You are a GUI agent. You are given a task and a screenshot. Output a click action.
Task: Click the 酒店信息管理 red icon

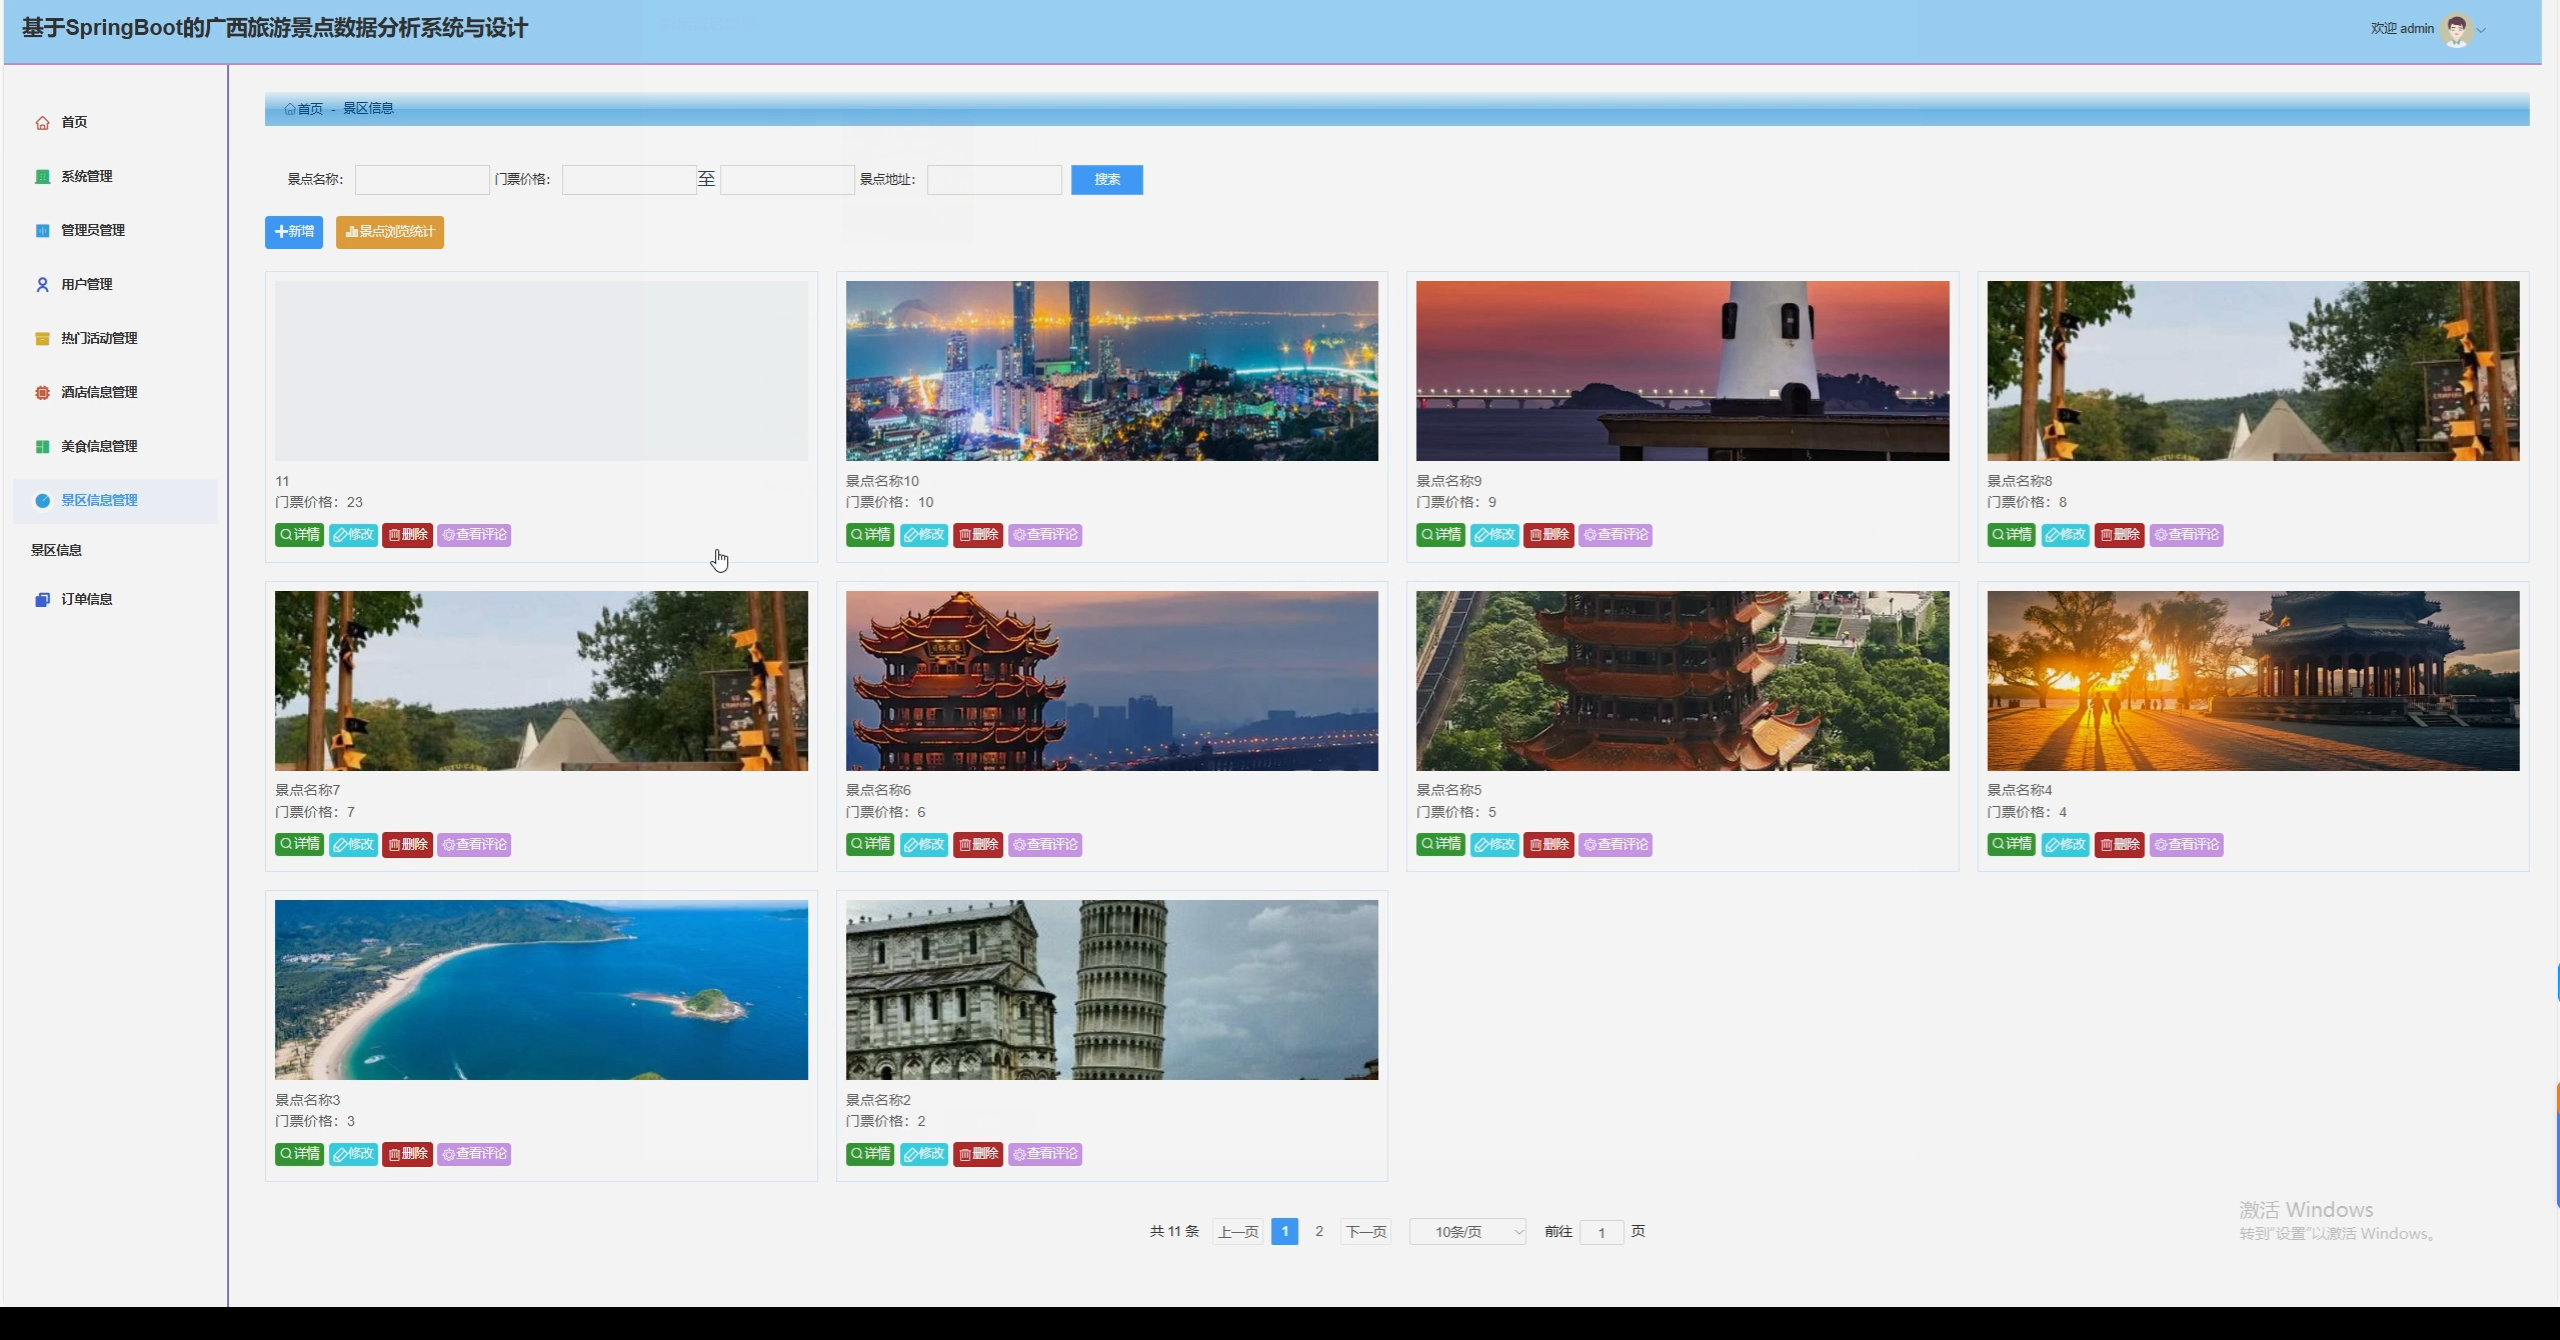point(42,393)
